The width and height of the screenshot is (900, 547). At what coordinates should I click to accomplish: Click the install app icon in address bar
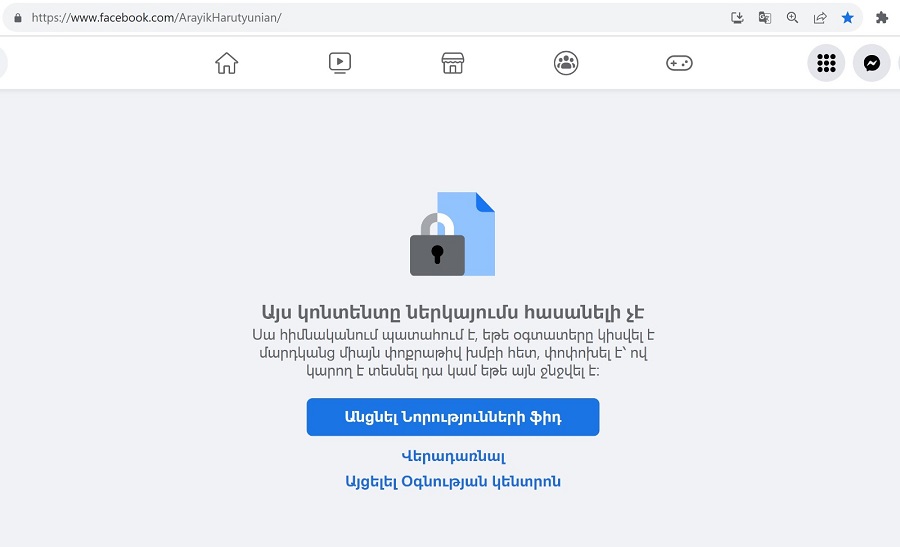(737, 18)
